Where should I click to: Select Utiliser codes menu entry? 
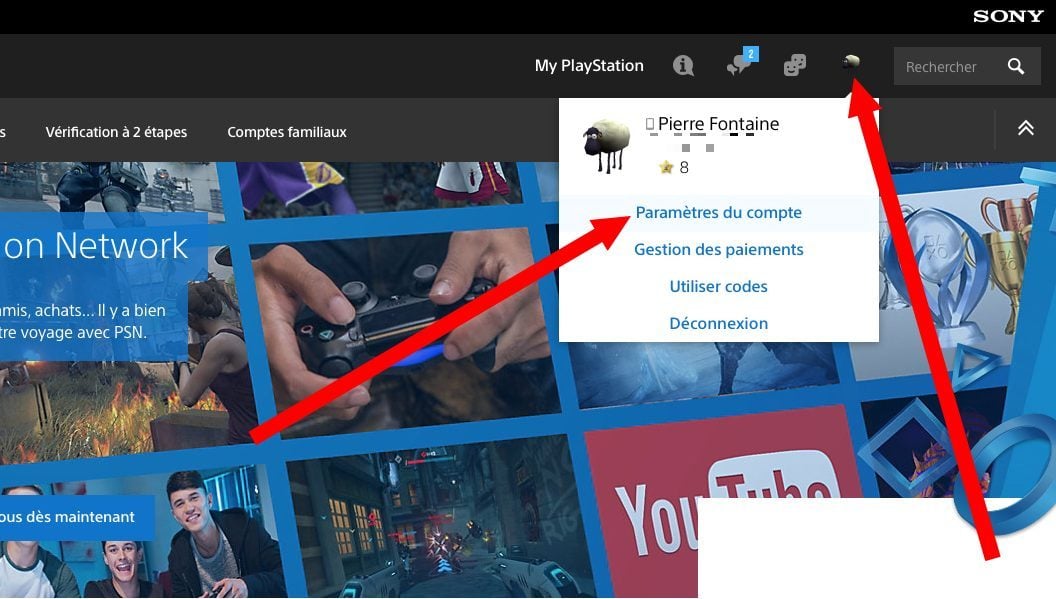point(719,286)
